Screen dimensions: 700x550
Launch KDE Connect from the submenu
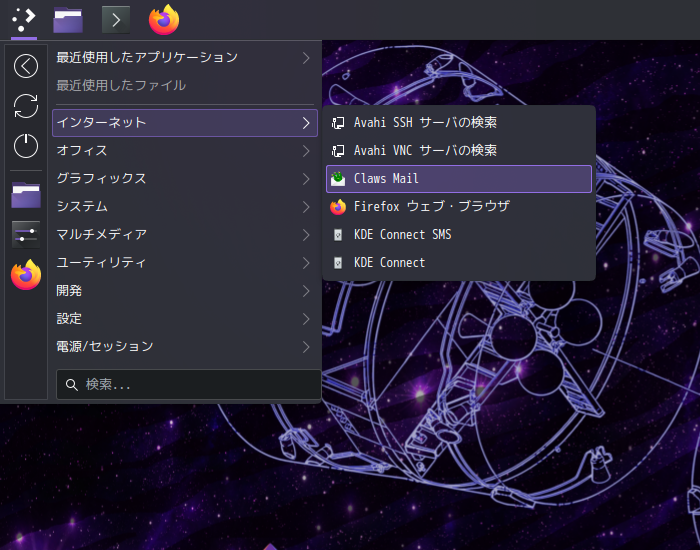[x=459, y=262]
